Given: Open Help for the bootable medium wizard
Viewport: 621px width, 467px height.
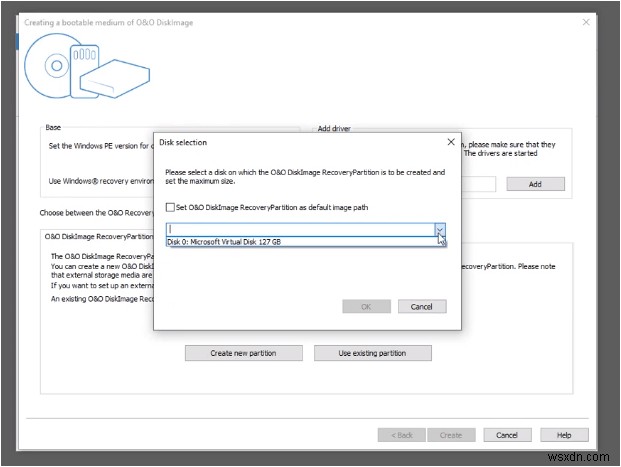Looking at the screenshot, I should click(564, 435).
